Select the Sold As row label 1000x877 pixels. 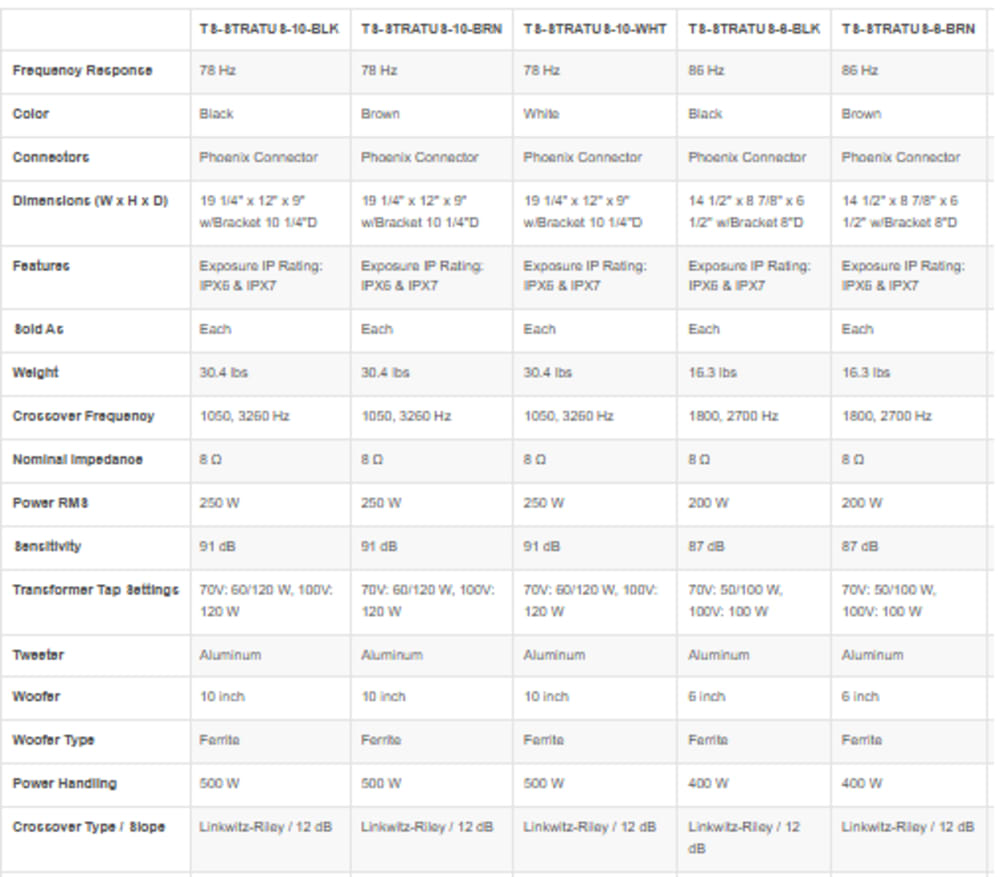(x=38, y=330)
